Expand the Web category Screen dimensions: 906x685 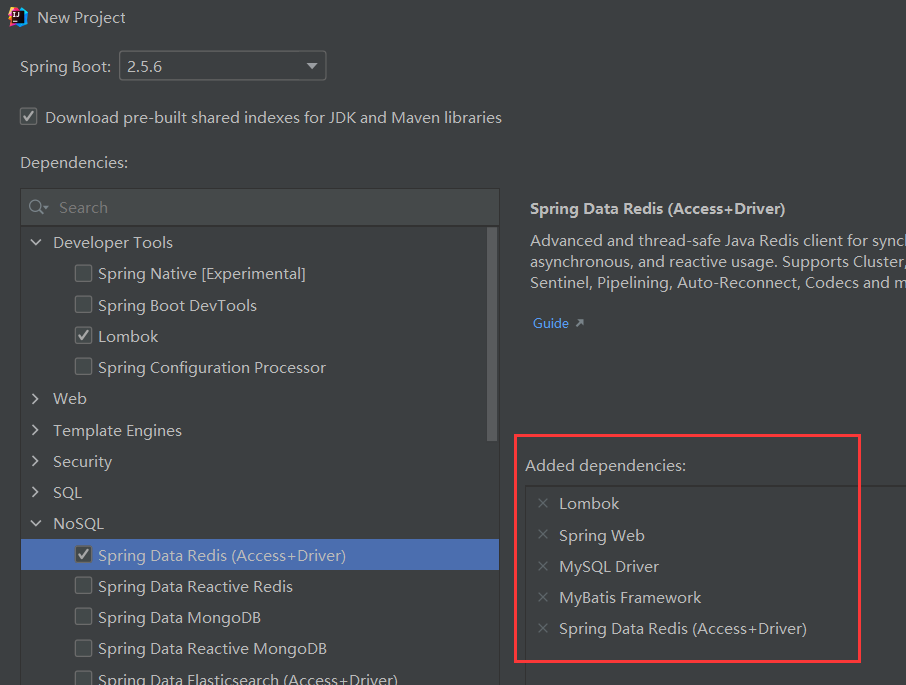pos(36,399)
